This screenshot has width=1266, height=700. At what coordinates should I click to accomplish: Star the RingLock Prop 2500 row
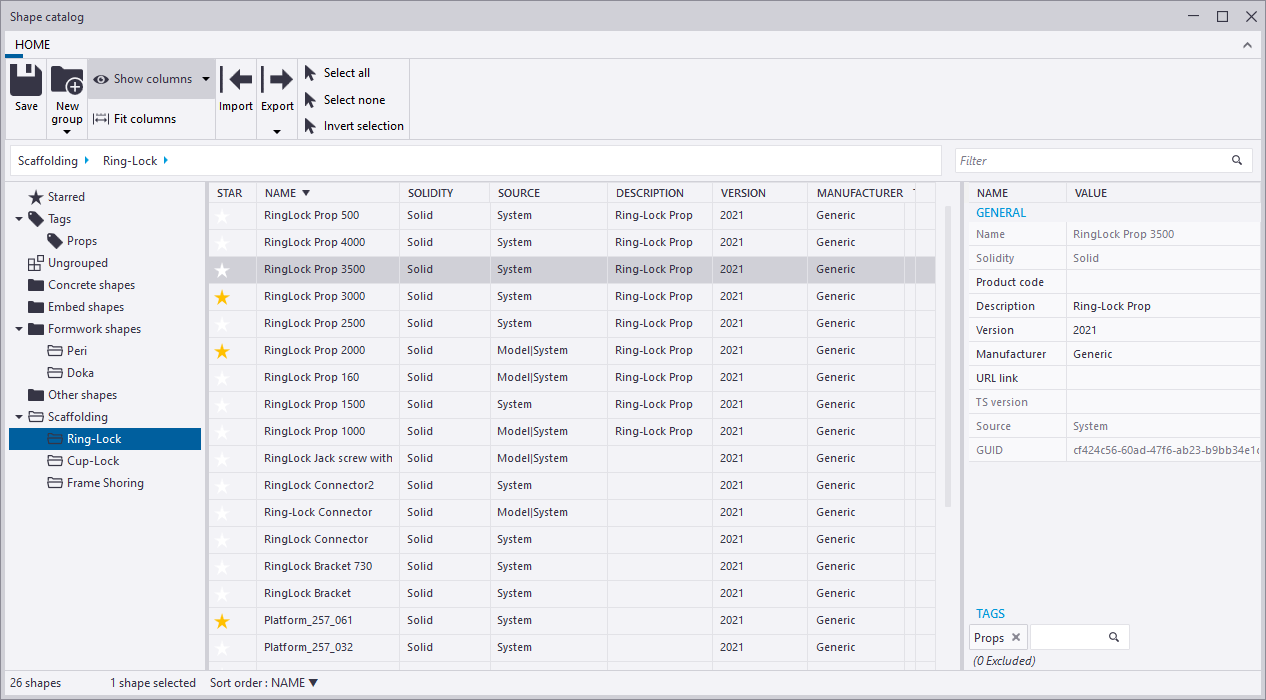(222, 324)
